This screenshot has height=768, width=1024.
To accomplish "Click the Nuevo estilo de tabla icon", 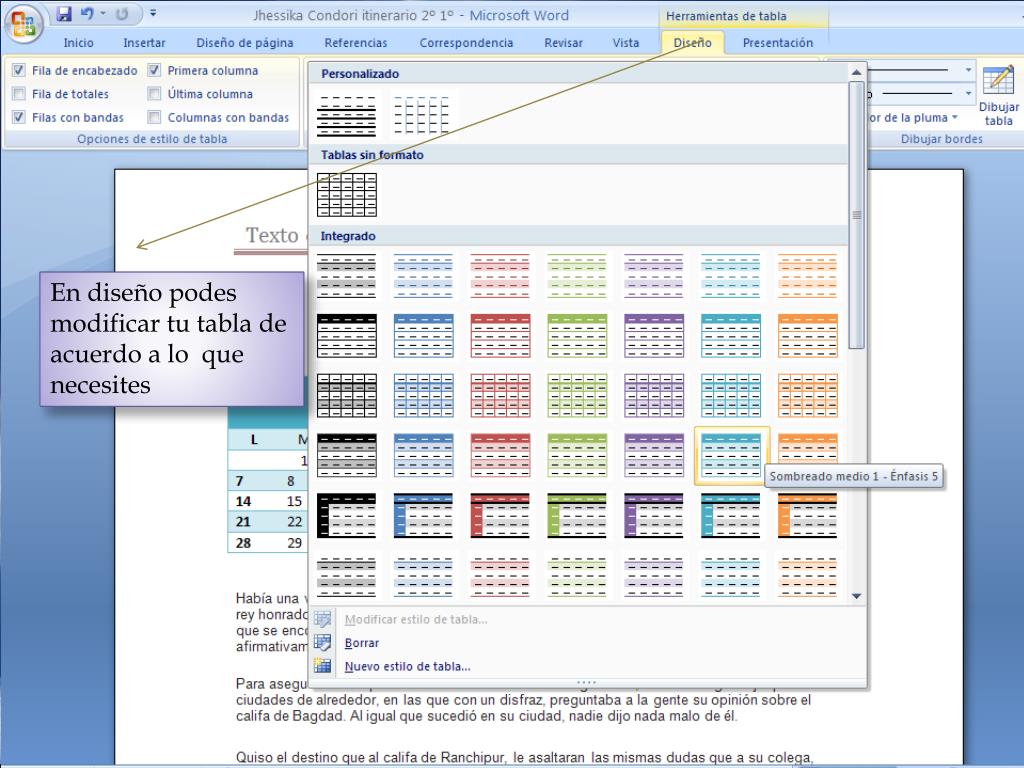I will coord(323,666).
